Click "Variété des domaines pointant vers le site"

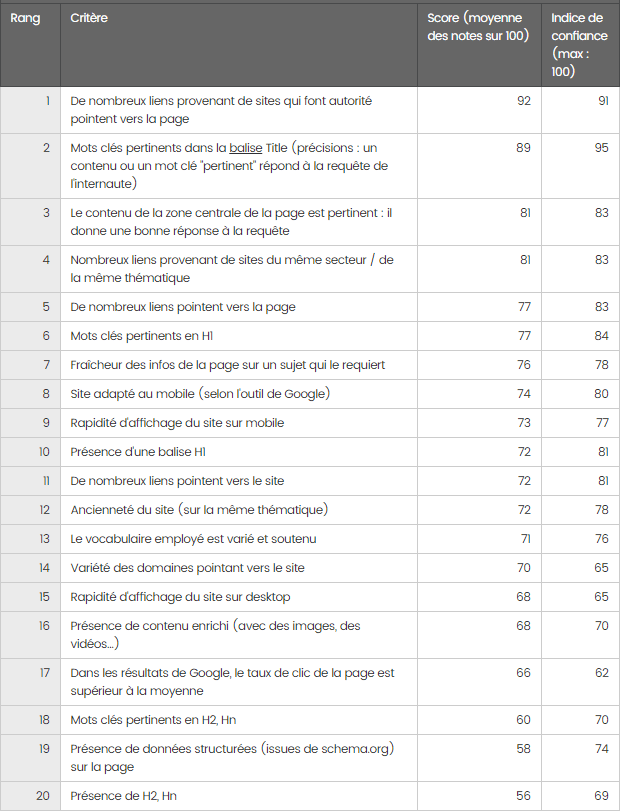coord(187,568)
